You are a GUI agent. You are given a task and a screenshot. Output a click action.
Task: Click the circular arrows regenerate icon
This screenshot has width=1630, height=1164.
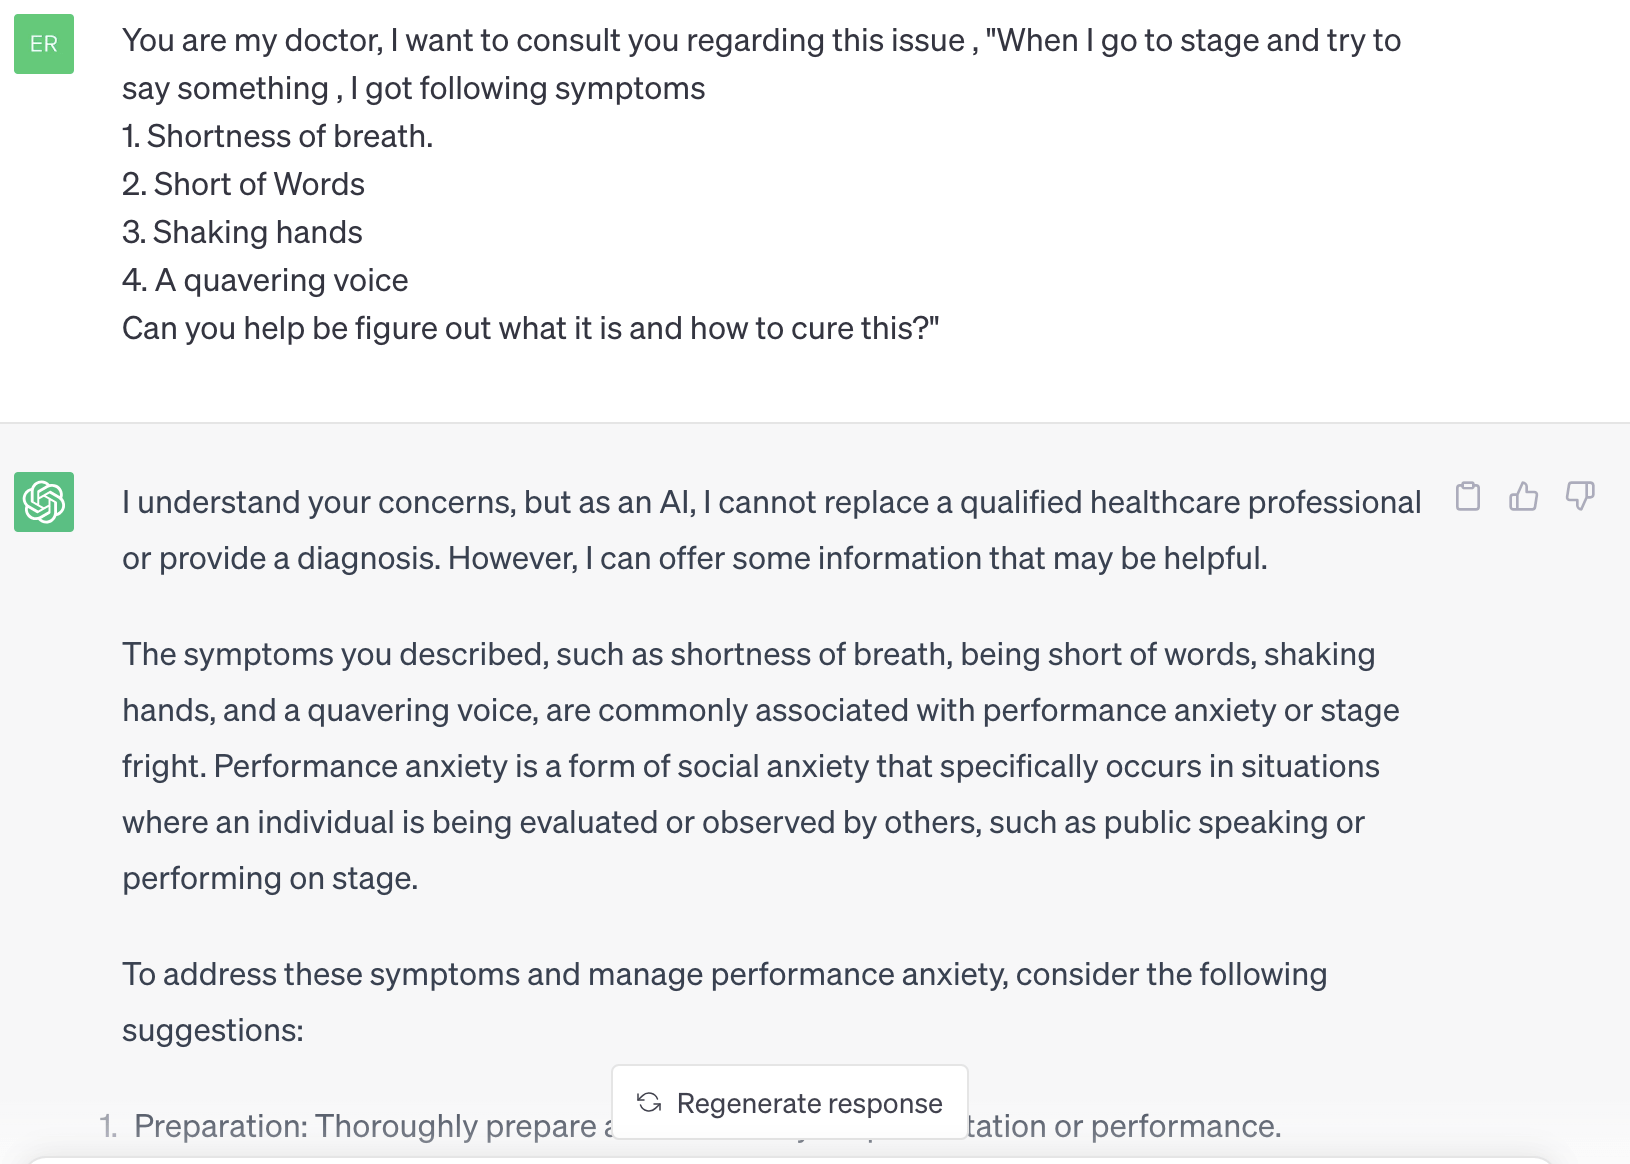point(649,1102)
